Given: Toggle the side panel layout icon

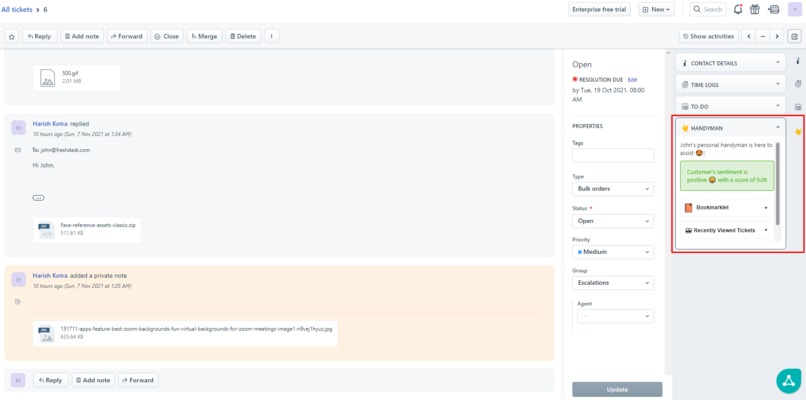Looking at the screenshot, I should (x=794, y=37).
